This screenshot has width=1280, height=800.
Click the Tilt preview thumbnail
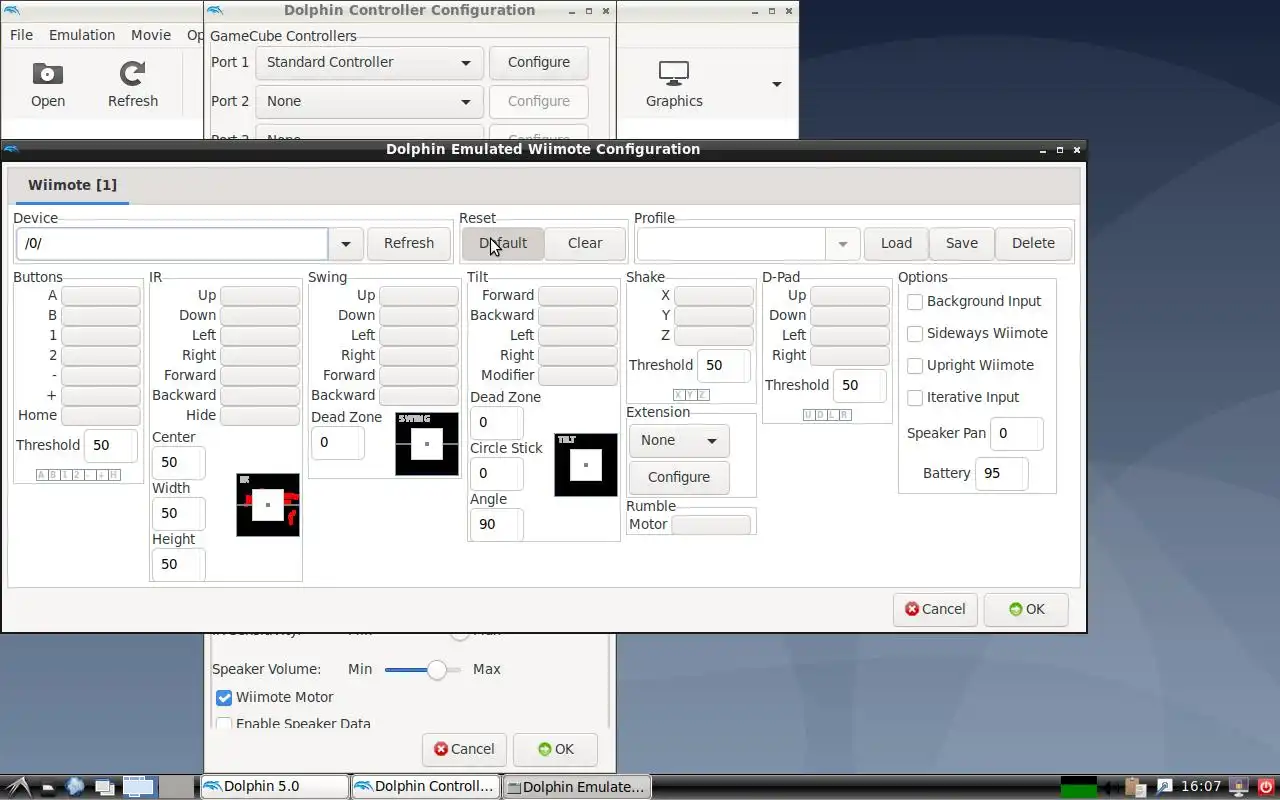coord(586,465)
